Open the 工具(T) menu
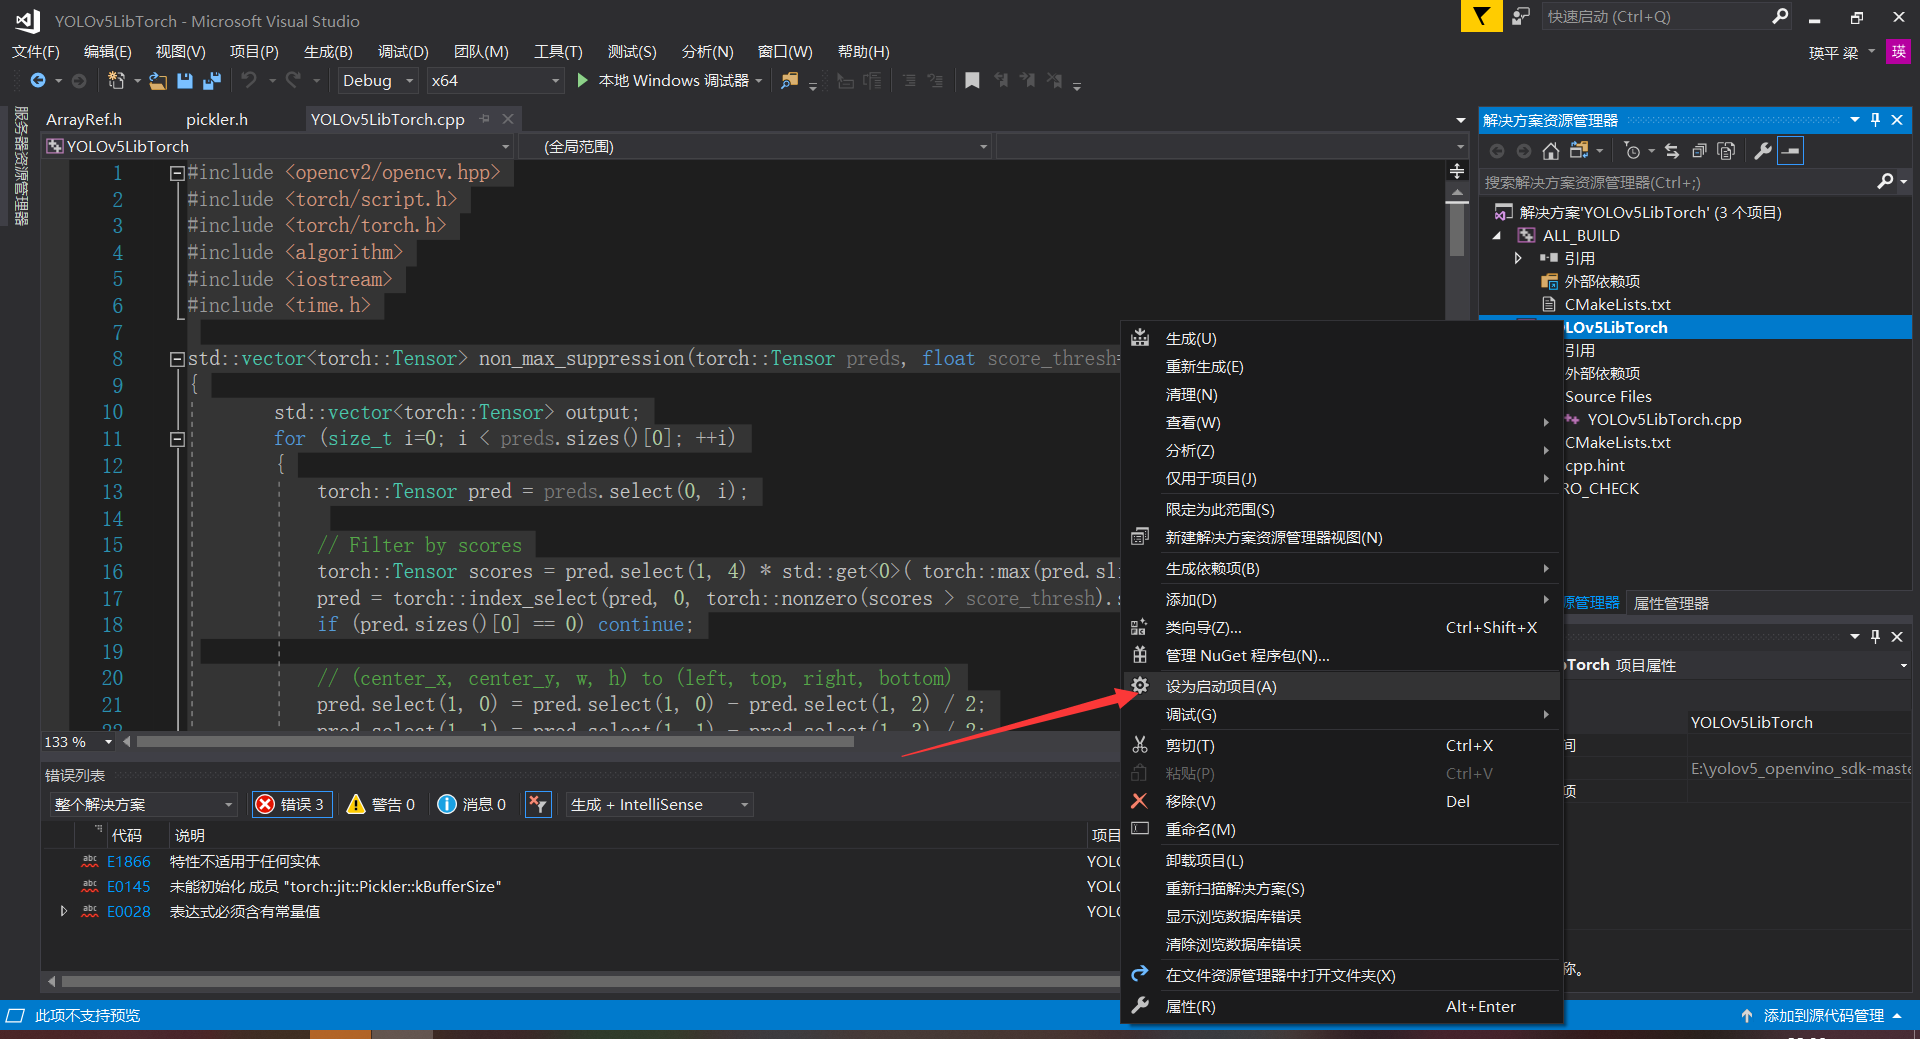Viewport: 1920px width, 1039px height. [x=558, y=51]
